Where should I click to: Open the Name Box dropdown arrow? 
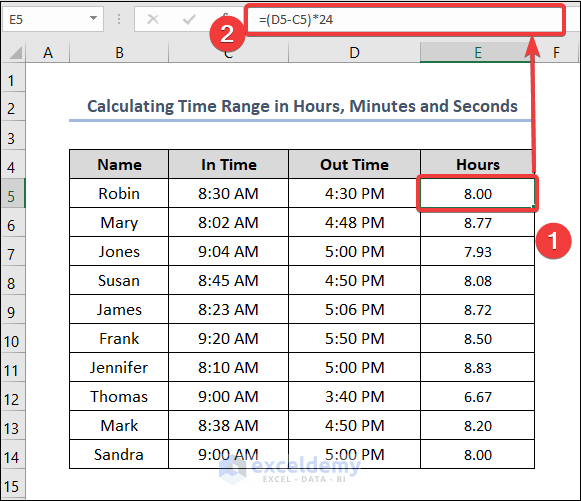click(x=93, y=18)
